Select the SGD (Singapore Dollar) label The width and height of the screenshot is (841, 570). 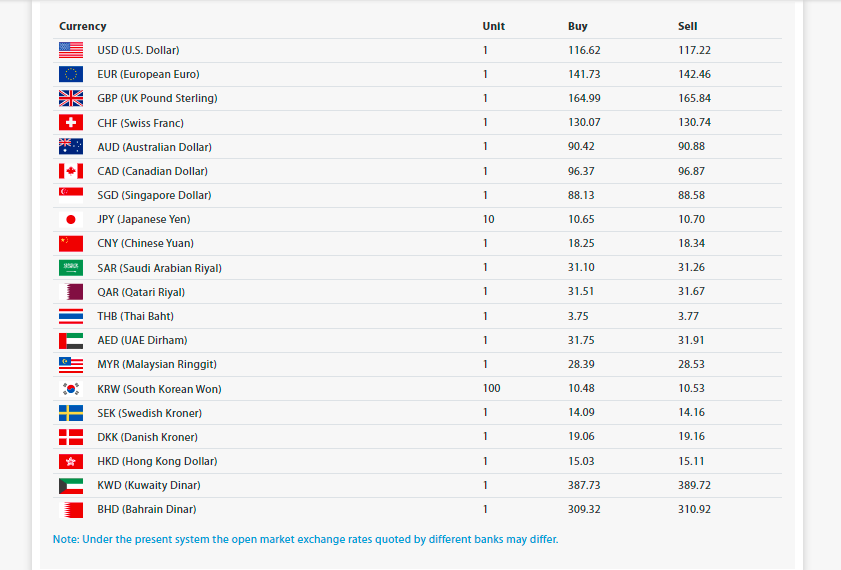[154, 195]
